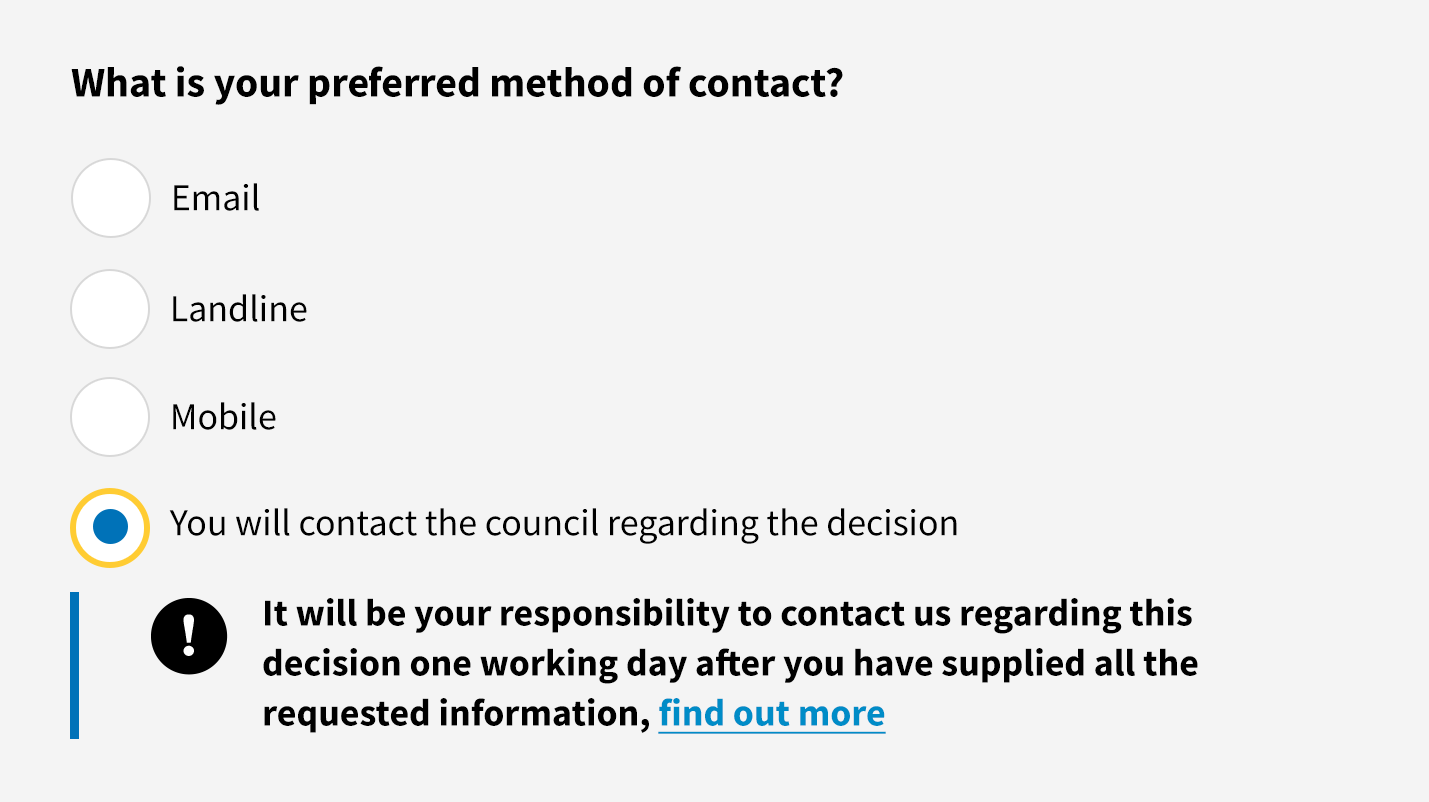Click the "Landline" label text
Viewport: 1429px width, 802px height.
239,309
